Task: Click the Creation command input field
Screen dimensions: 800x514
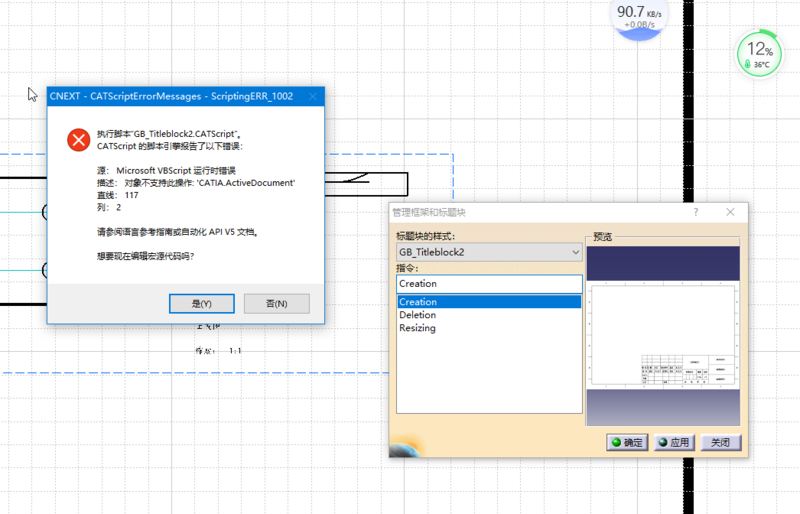Action: click(x=488, y=284)
